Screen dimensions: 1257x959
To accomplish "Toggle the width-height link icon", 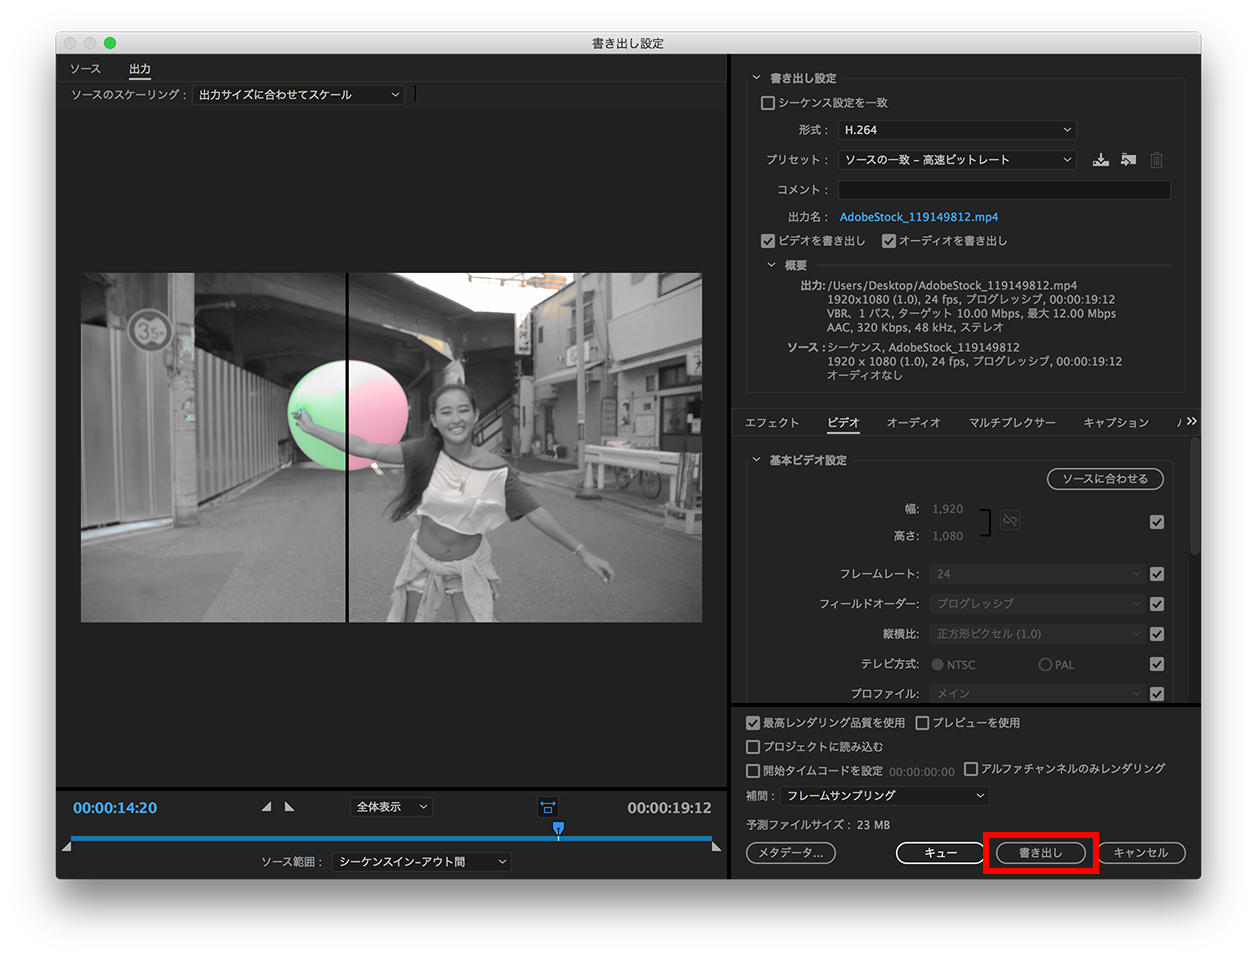I will click(x=1010, y=521).
